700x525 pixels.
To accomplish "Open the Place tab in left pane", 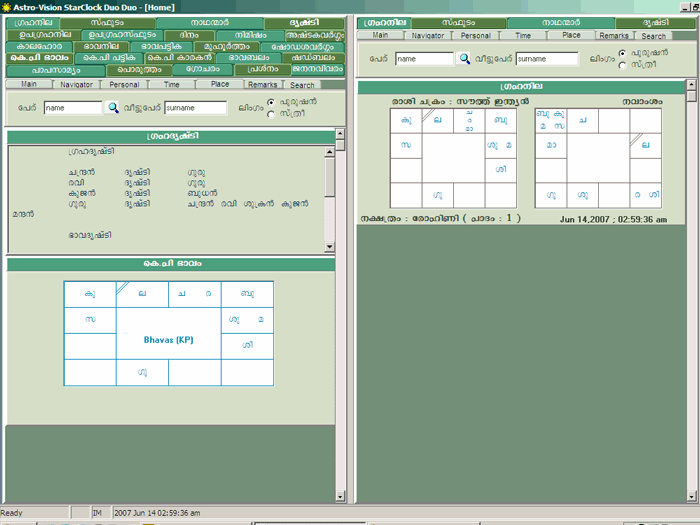I will (x=220, y=84).
